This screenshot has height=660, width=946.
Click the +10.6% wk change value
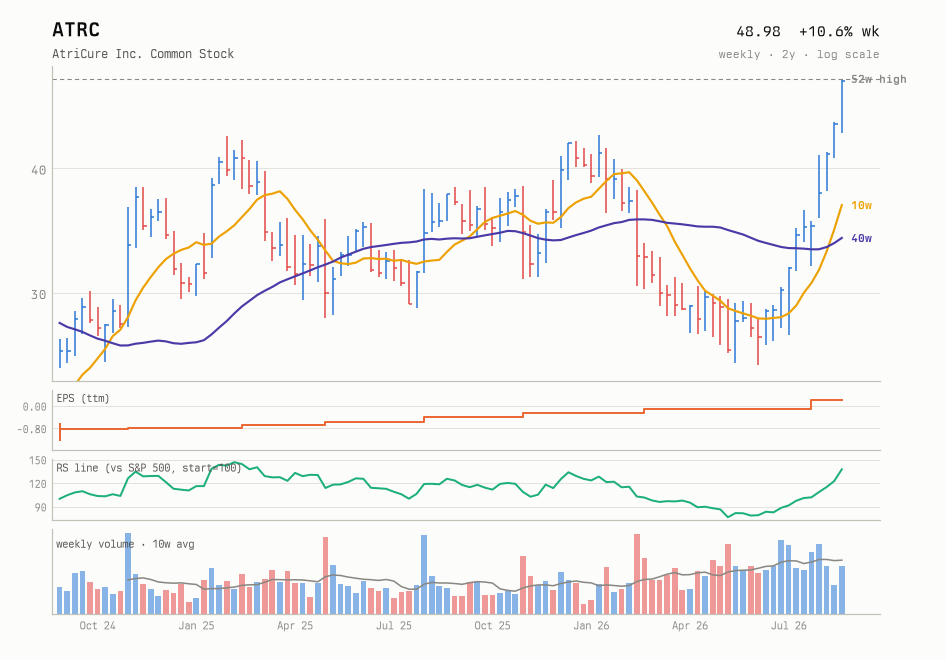click(x=839, y=31)
